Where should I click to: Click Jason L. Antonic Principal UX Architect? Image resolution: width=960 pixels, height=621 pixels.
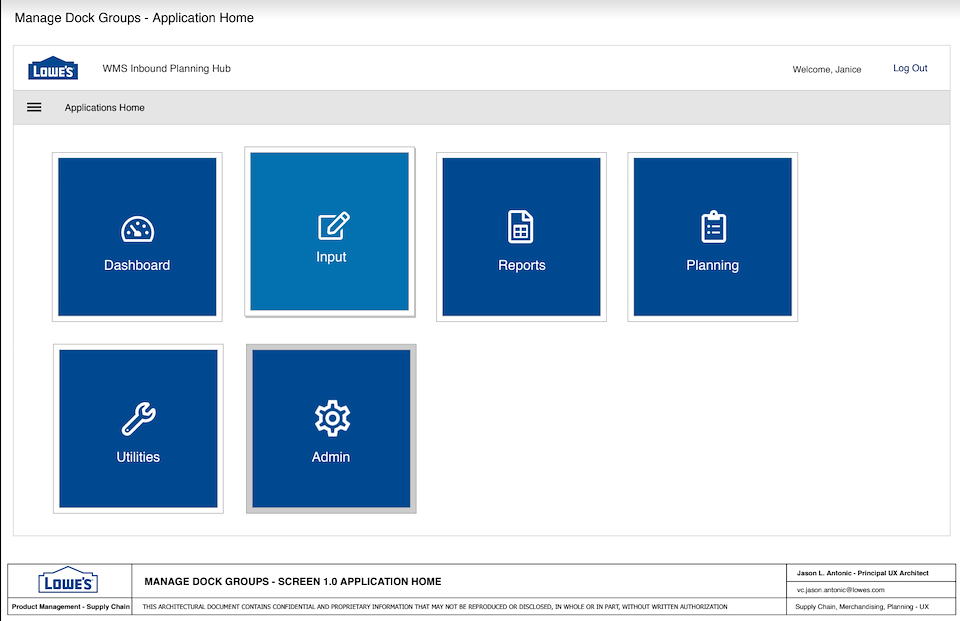point(863,573)
